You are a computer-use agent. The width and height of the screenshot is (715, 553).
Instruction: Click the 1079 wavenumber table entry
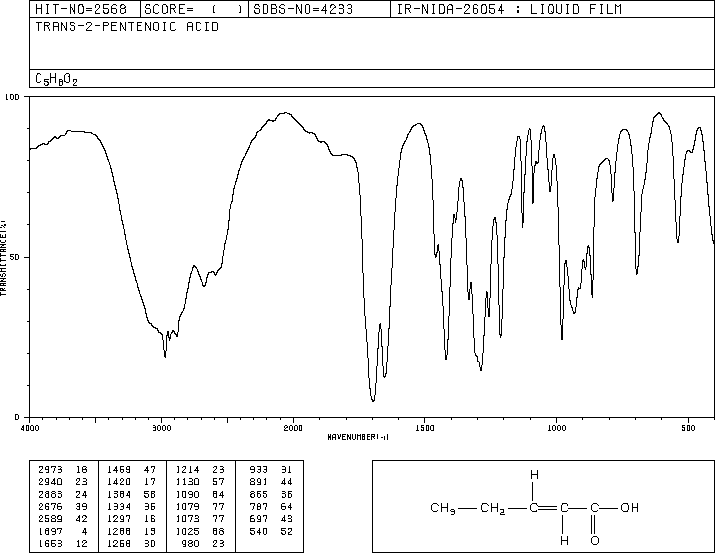click(x=187, y=506)
